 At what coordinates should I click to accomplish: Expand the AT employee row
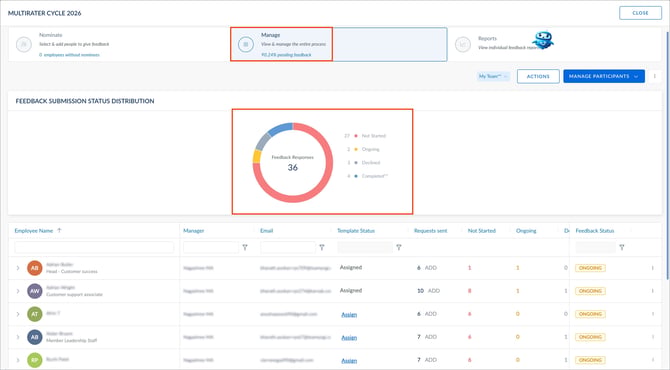18,314
